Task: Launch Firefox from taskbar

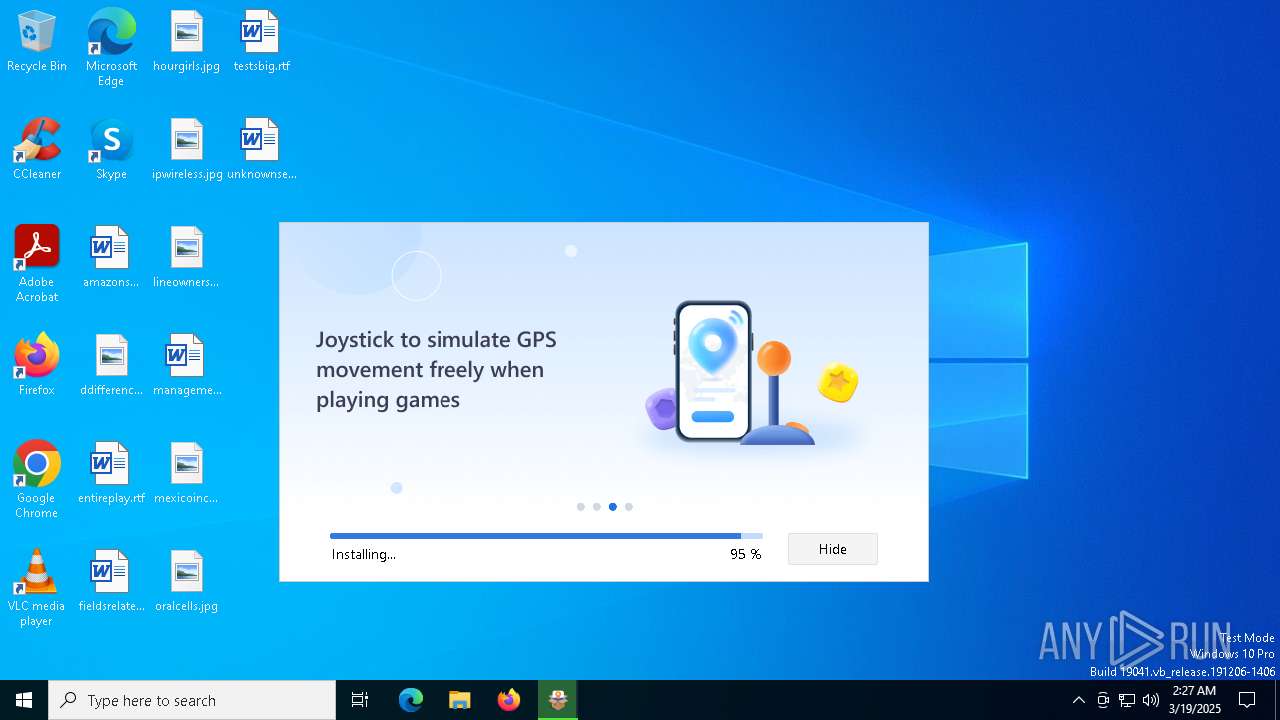Action: point(509,700)
